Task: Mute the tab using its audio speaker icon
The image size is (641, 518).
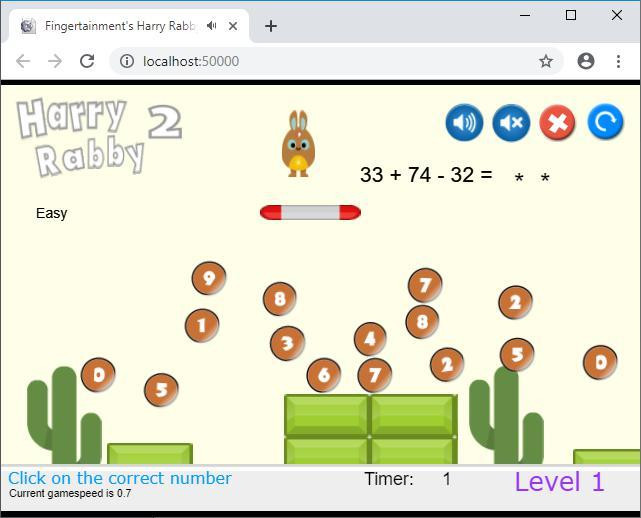Action: 211,26
